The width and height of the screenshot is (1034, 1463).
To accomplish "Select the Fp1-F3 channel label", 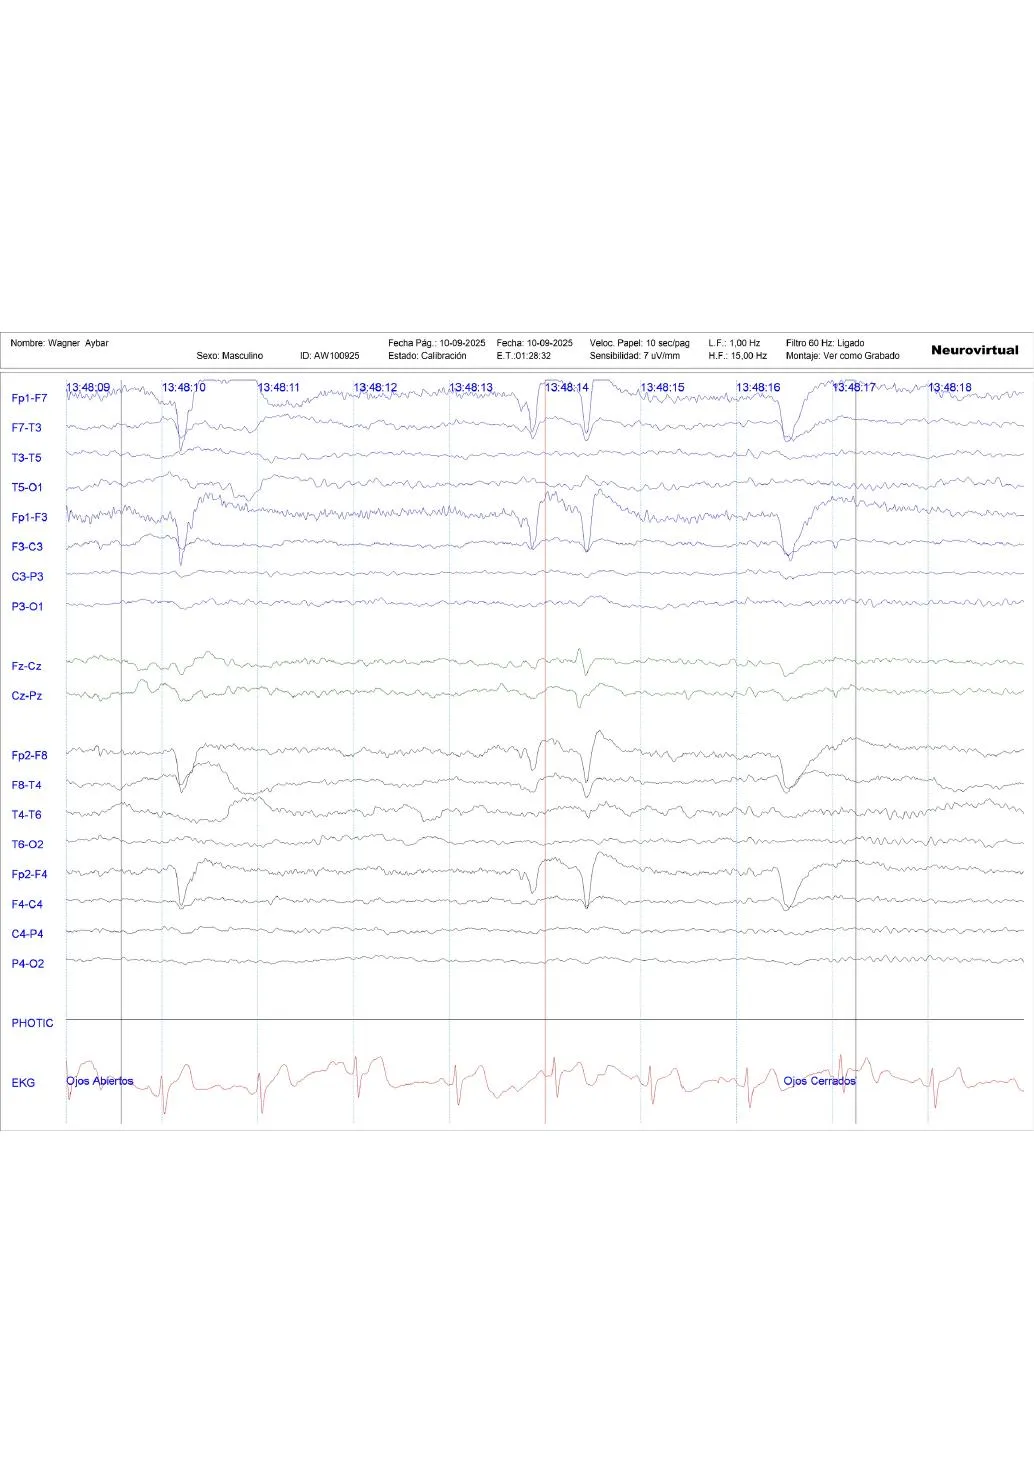I will [29, 518].
